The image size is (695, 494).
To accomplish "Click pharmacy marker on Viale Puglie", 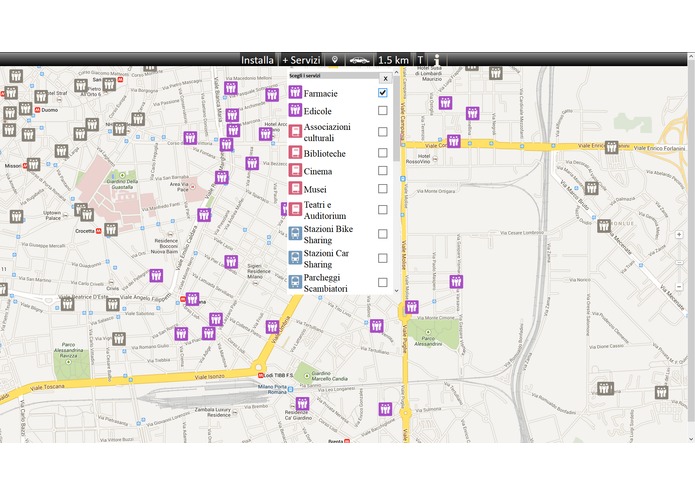I will (412, 307).
